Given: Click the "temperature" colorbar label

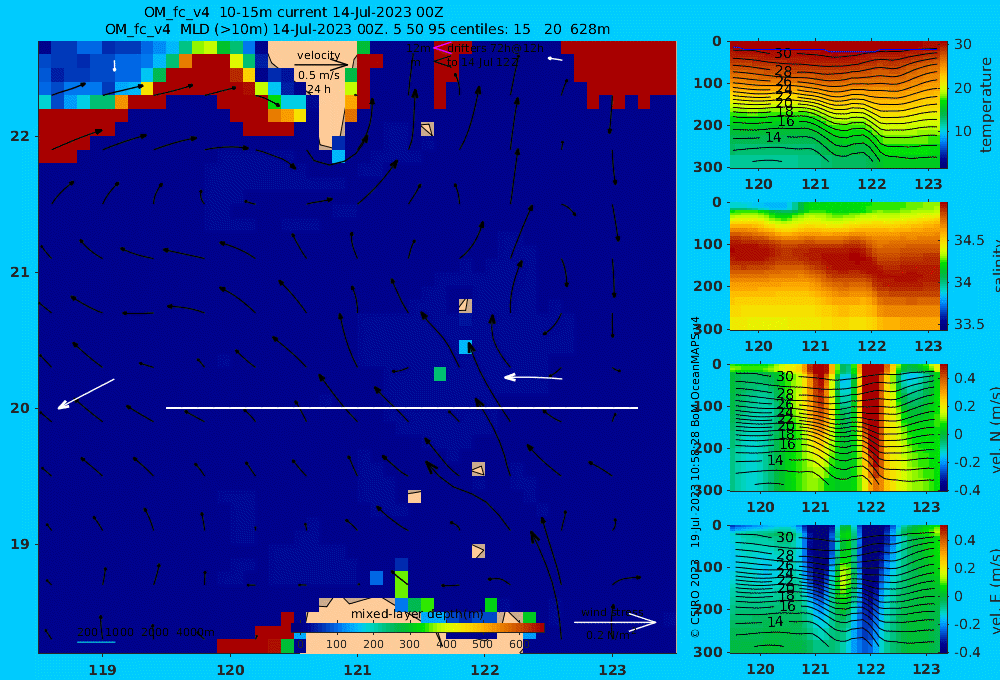Looking at the screenshot, I should pyautogui.click(x=987, y=105).
